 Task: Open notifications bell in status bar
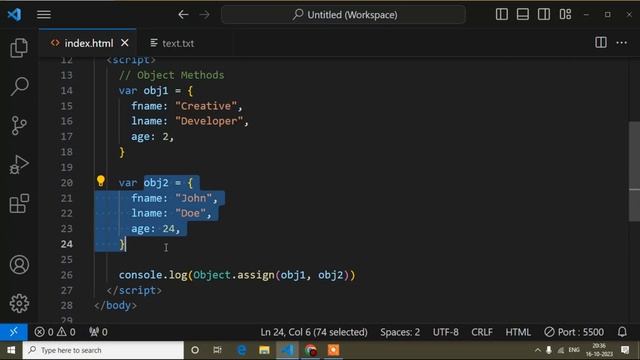pyautogui.click(x=622, y=332)
